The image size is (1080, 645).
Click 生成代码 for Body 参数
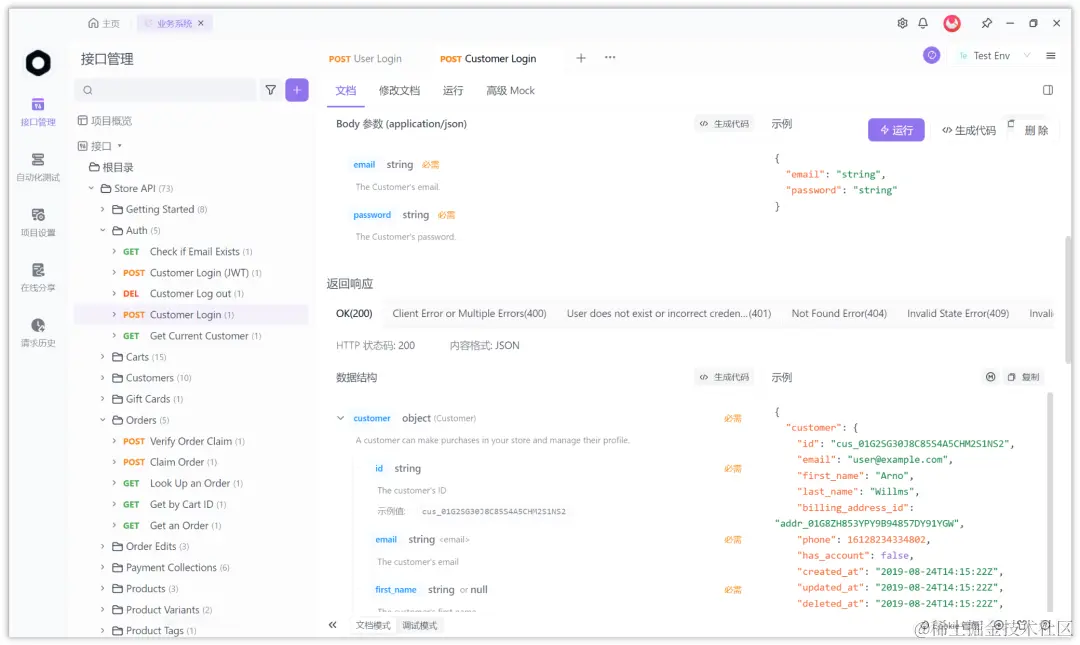point(725,124)
